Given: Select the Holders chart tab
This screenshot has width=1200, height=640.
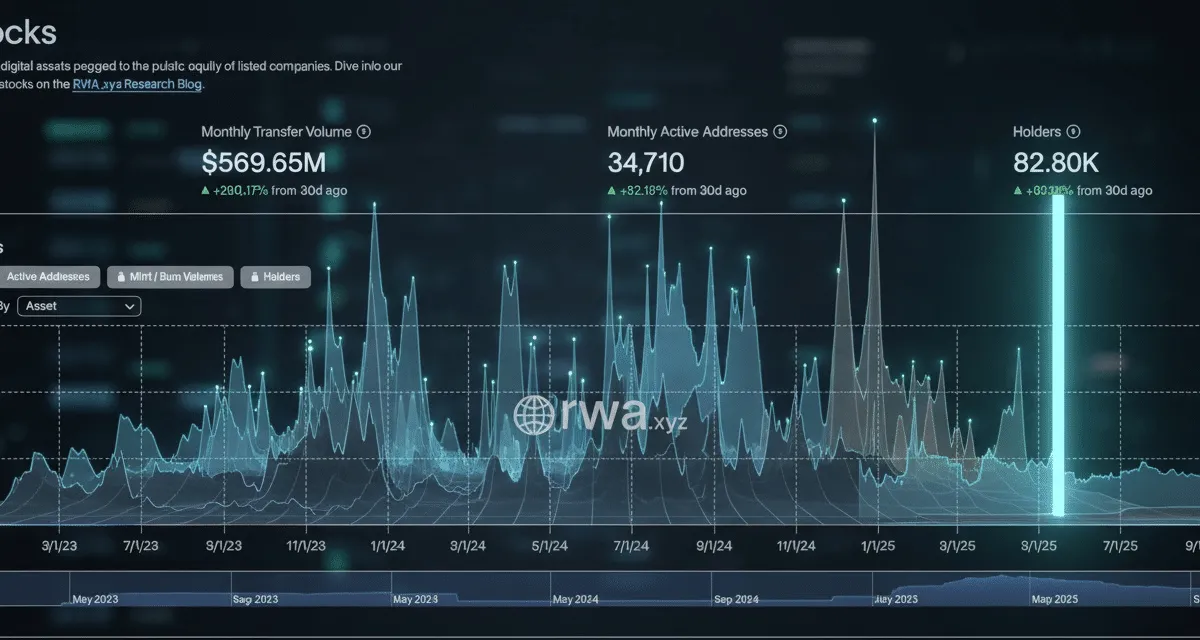Looking at the screenshot, I should click(276, 277).
